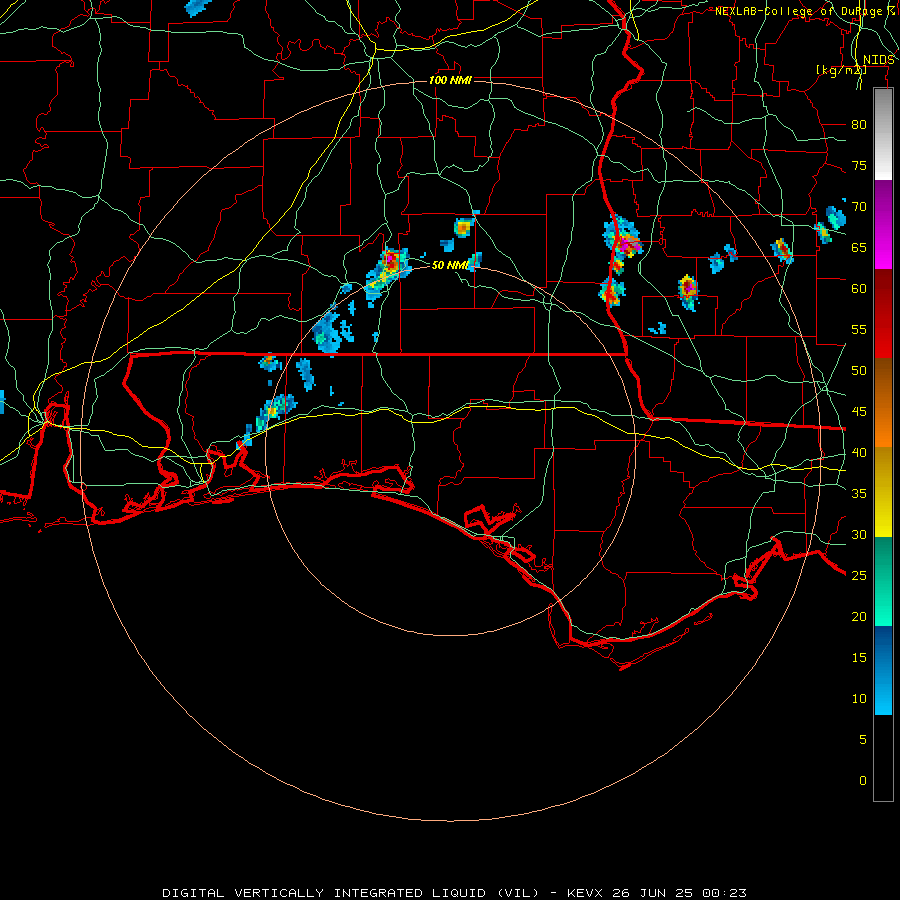
Task: Click the NIDS label above the color scale
Action: pyautogui.click(x=879, y=60)
